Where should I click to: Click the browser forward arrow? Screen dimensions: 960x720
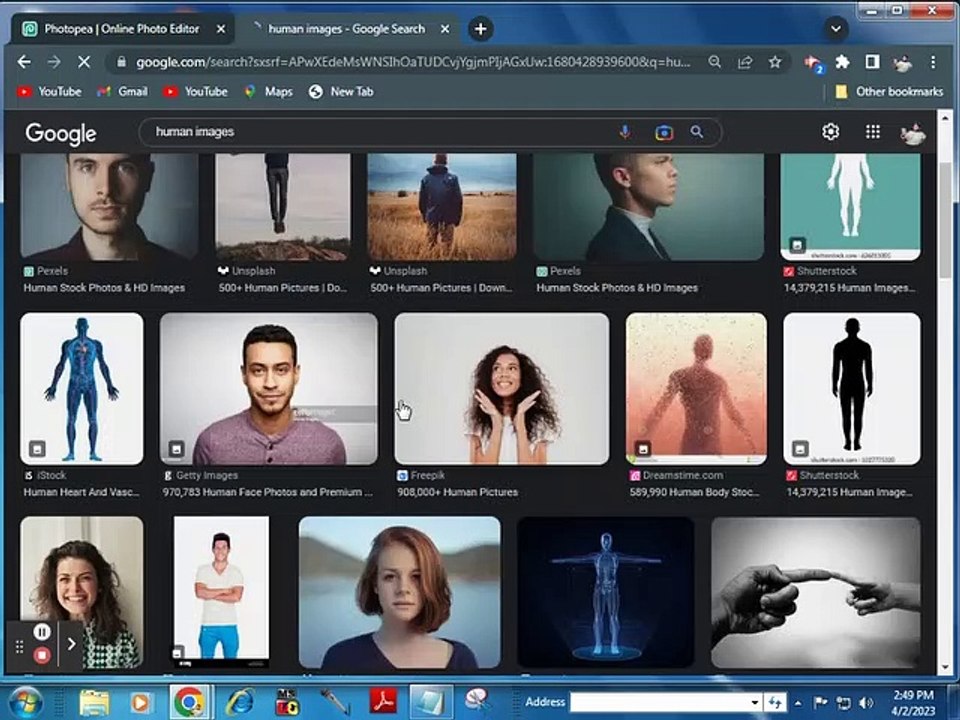point(54,62)
